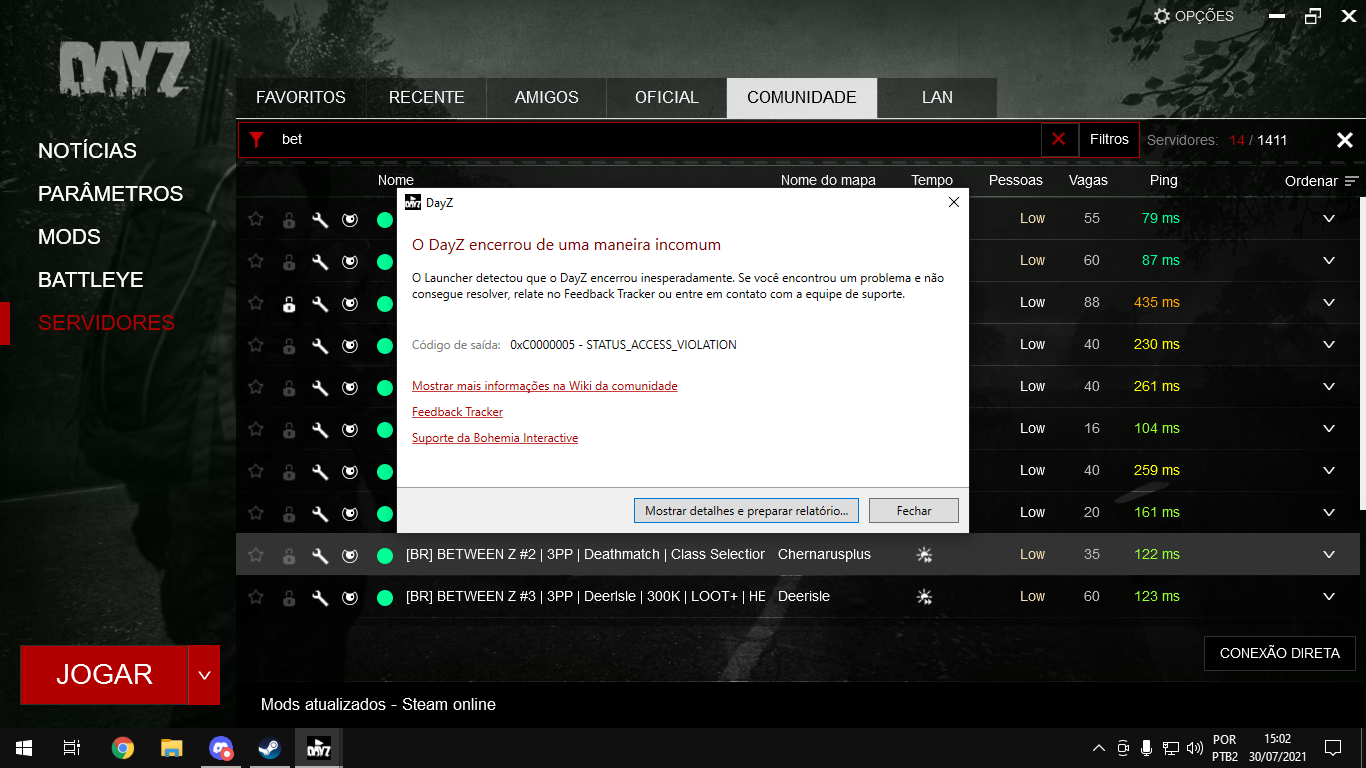Toggle favorite star on the 104 ms row

(256, 429)
